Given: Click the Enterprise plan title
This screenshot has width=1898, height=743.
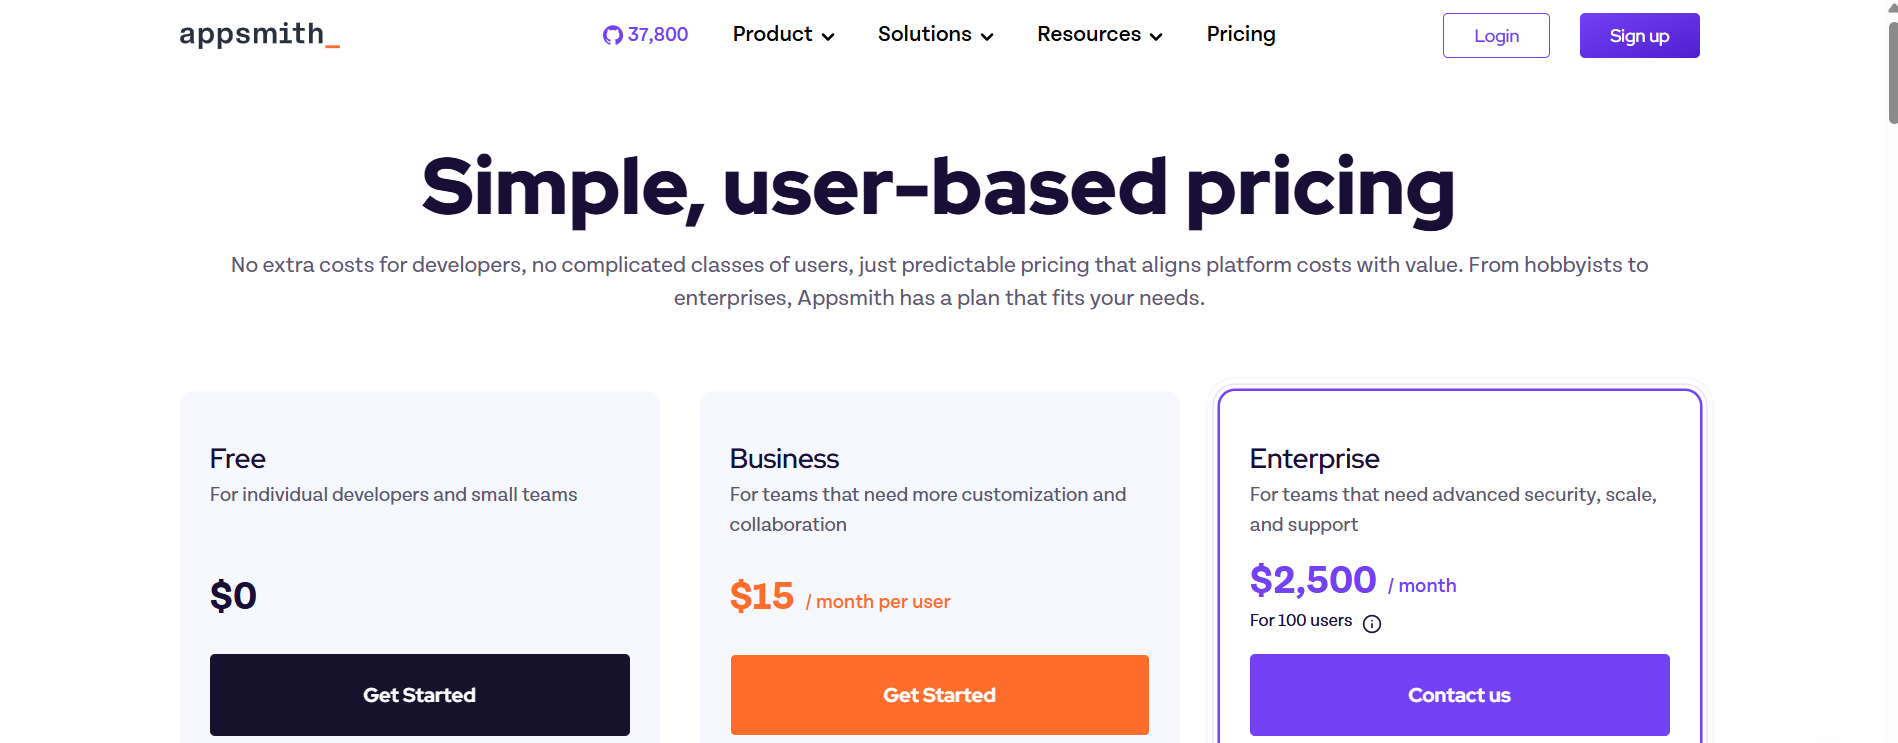Looking at the screenshot, I should (1314, 459).
